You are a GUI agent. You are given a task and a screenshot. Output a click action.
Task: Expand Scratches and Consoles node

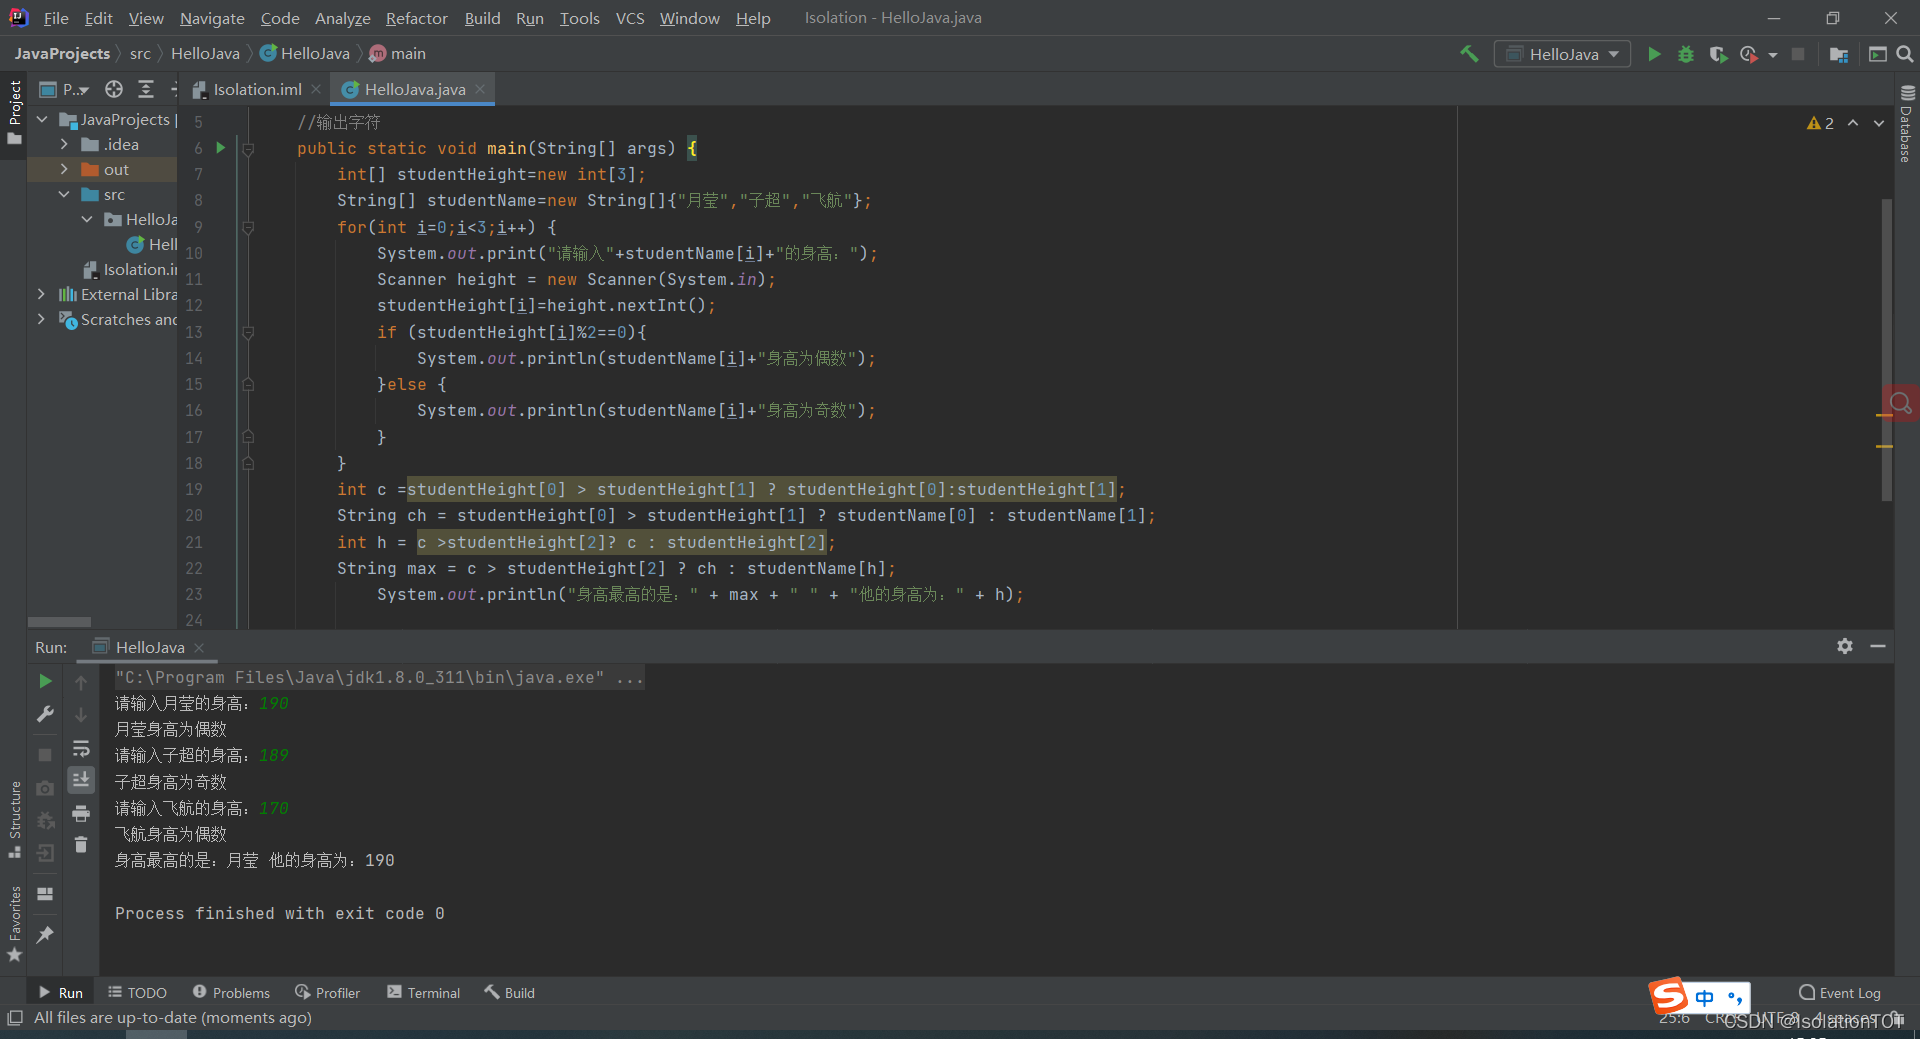click(x=41, y=319)
